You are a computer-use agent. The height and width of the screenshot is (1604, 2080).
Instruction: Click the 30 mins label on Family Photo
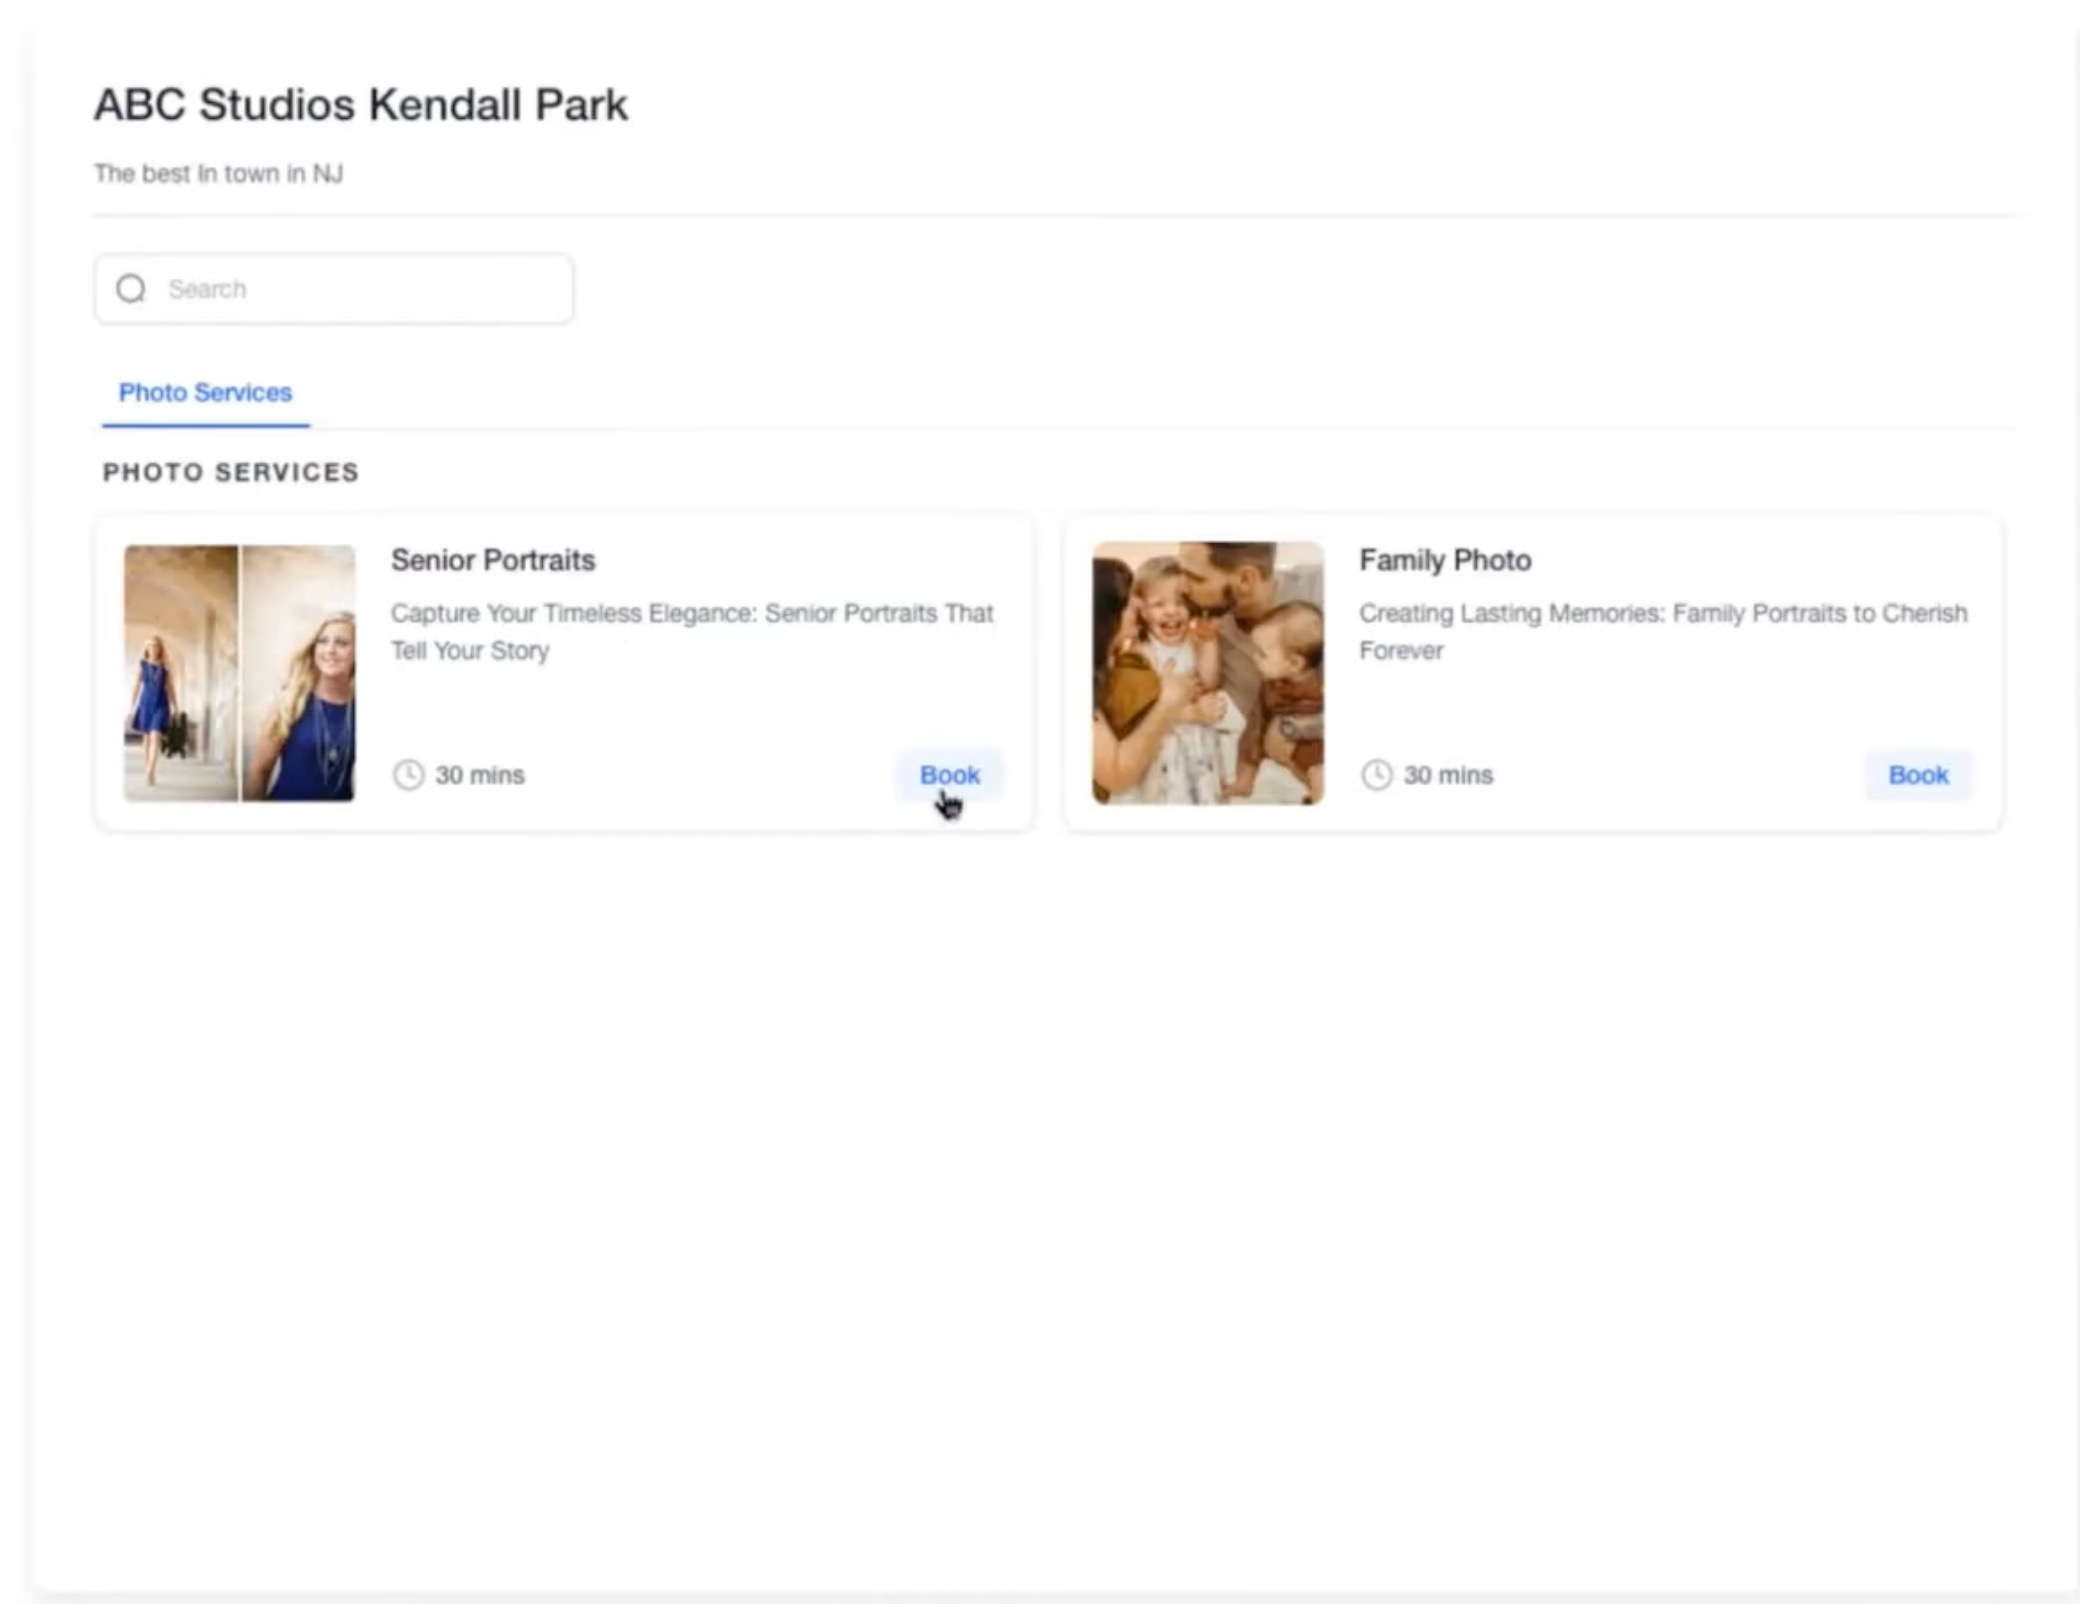point(1447,775)
